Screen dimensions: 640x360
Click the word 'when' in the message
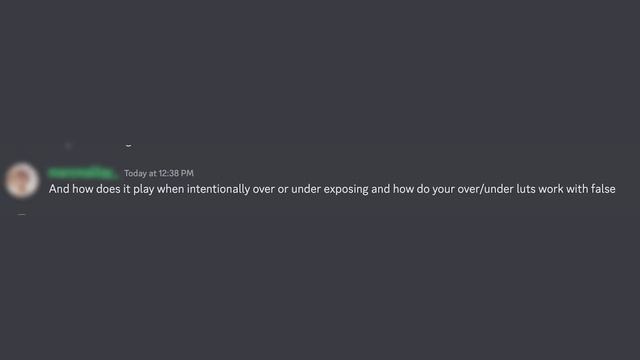170,189
